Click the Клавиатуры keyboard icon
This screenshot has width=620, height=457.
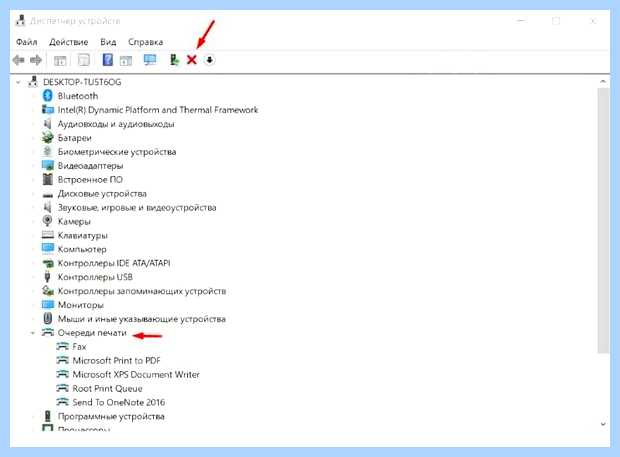pos(47,235)
